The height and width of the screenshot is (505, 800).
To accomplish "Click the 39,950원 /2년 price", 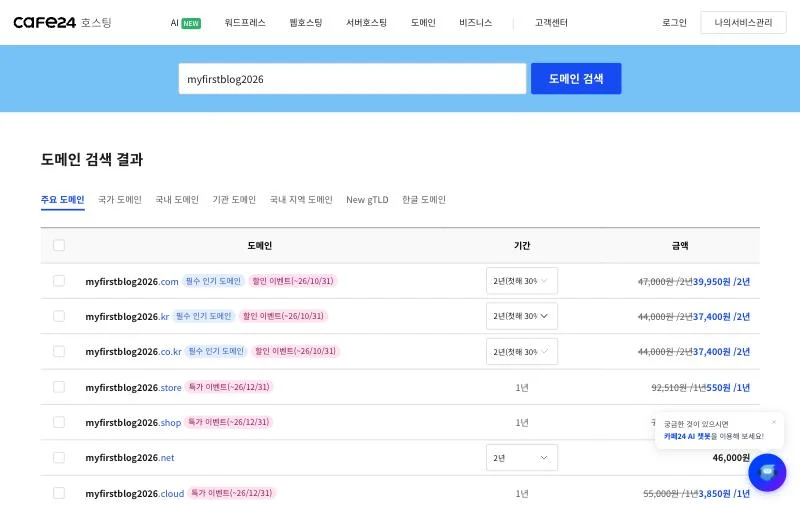I will 721,282.
